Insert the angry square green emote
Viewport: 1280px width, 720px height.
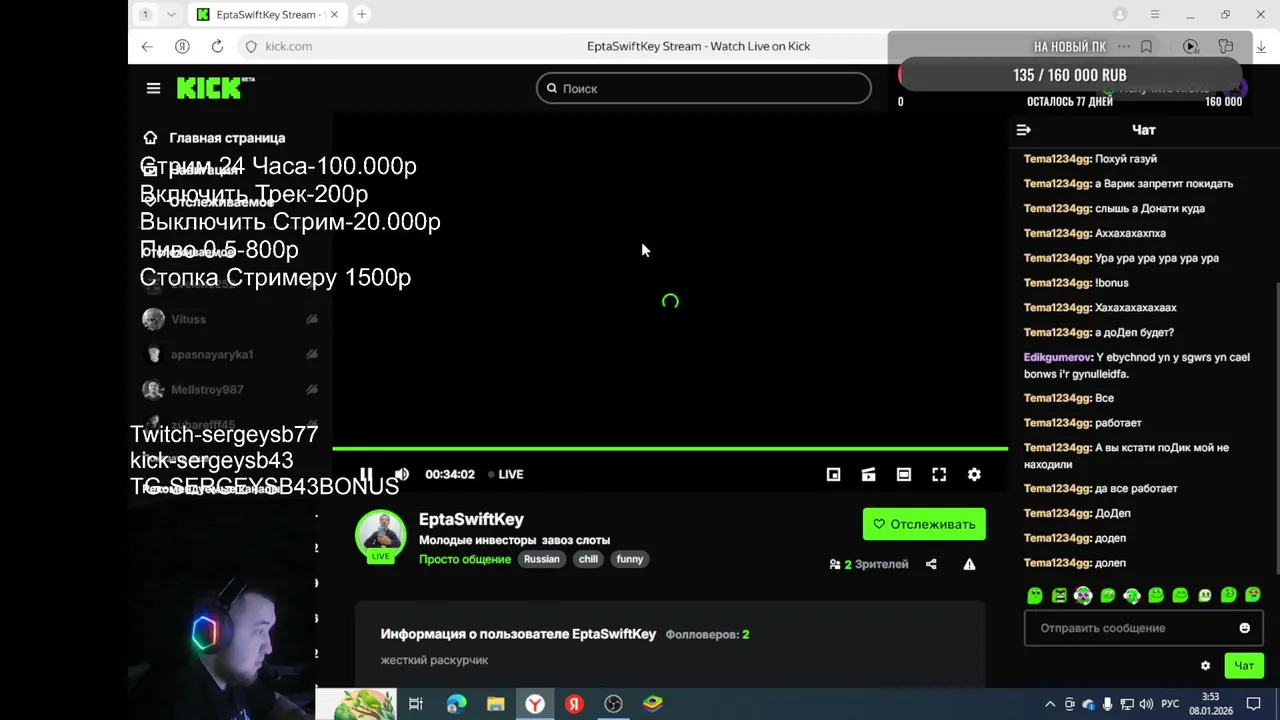tap(1059, 595)
